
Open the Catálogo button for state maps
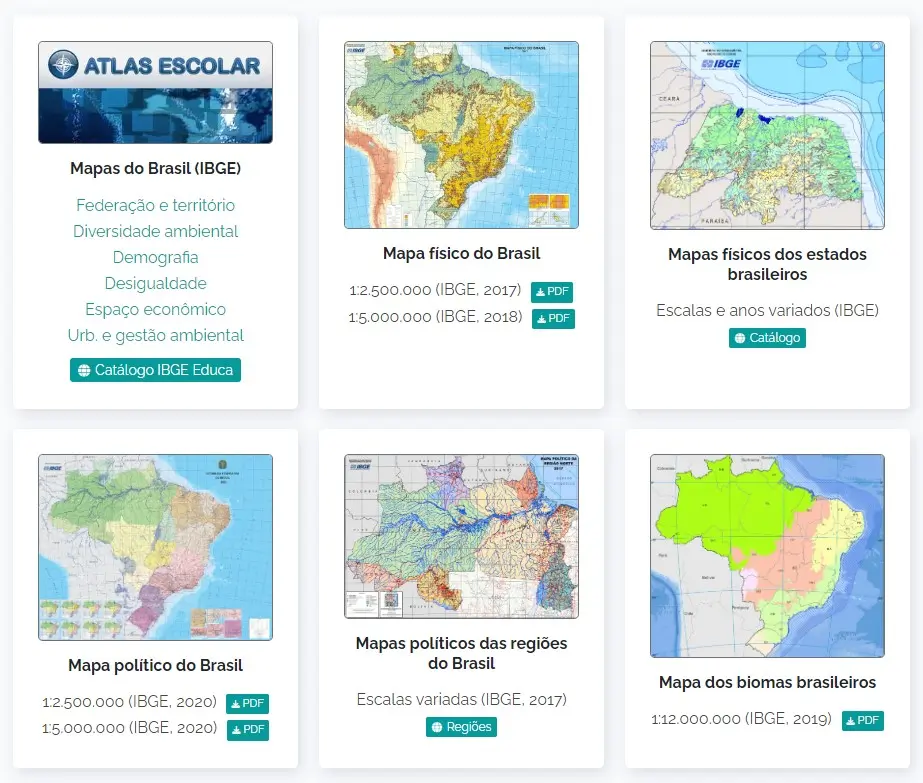767,338
